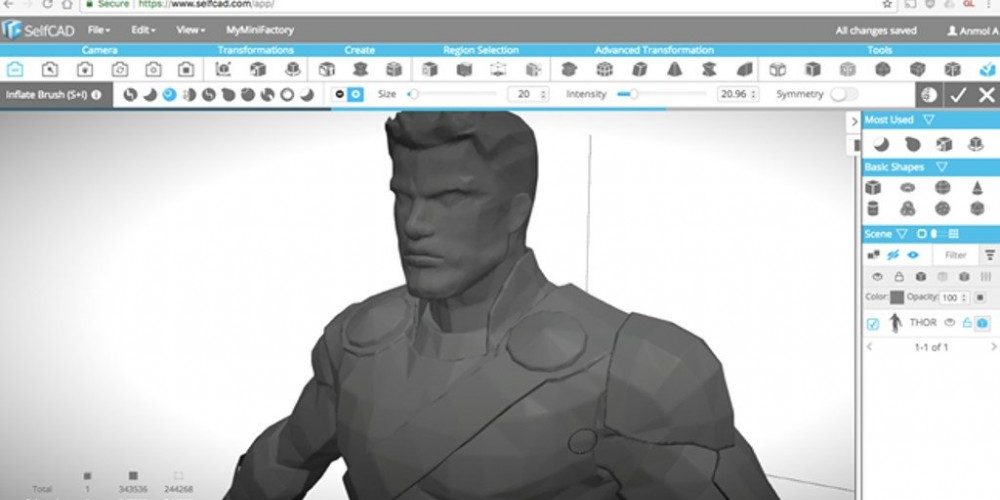Viewport: 1000px width, 500px height.
Task: Click the group objects icon in Scene panel
Action: pos(873,255)
